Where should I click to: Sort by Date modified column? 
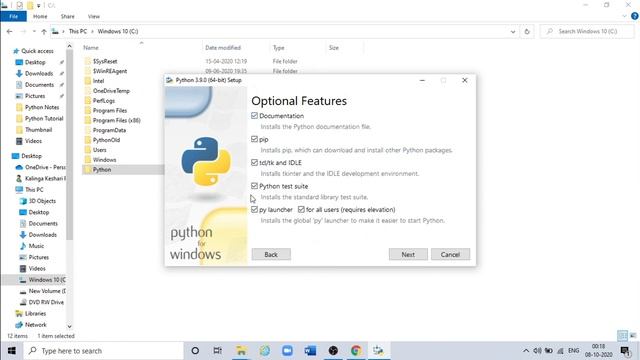[x=223, y=48]
